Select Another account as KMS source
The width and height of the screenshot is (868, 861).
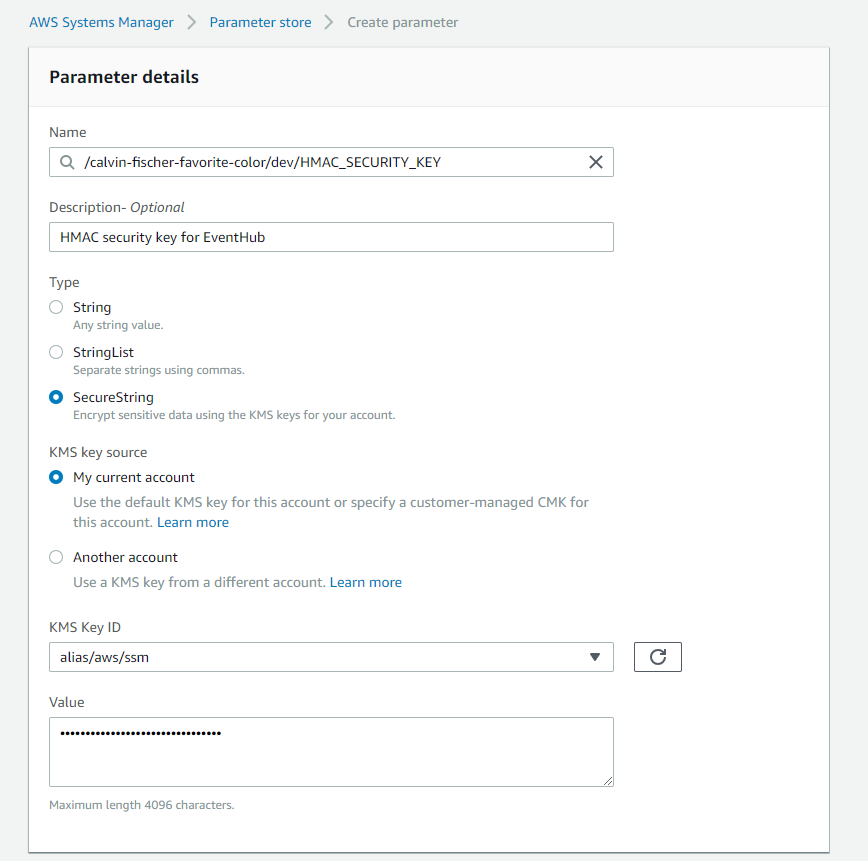pyautogui.click(x=56, y=557)
